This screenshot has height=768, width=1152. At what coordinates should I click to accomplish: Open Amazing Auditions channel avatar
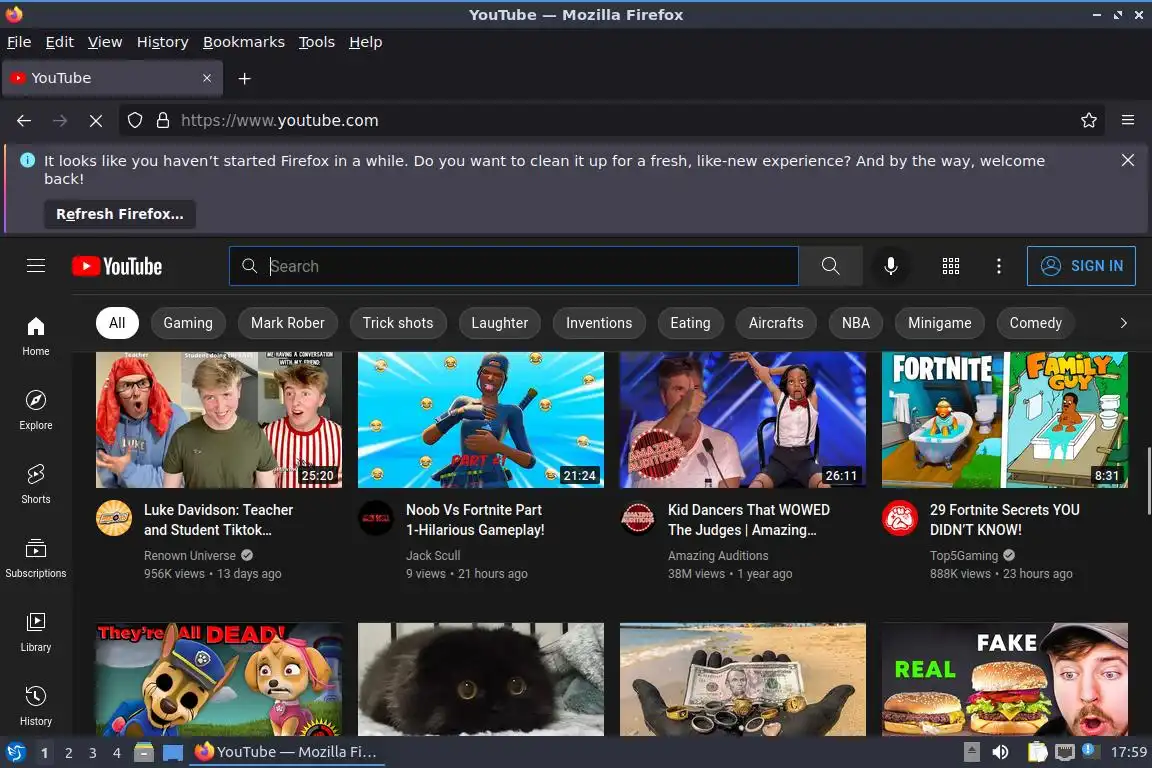pos(638,518)
